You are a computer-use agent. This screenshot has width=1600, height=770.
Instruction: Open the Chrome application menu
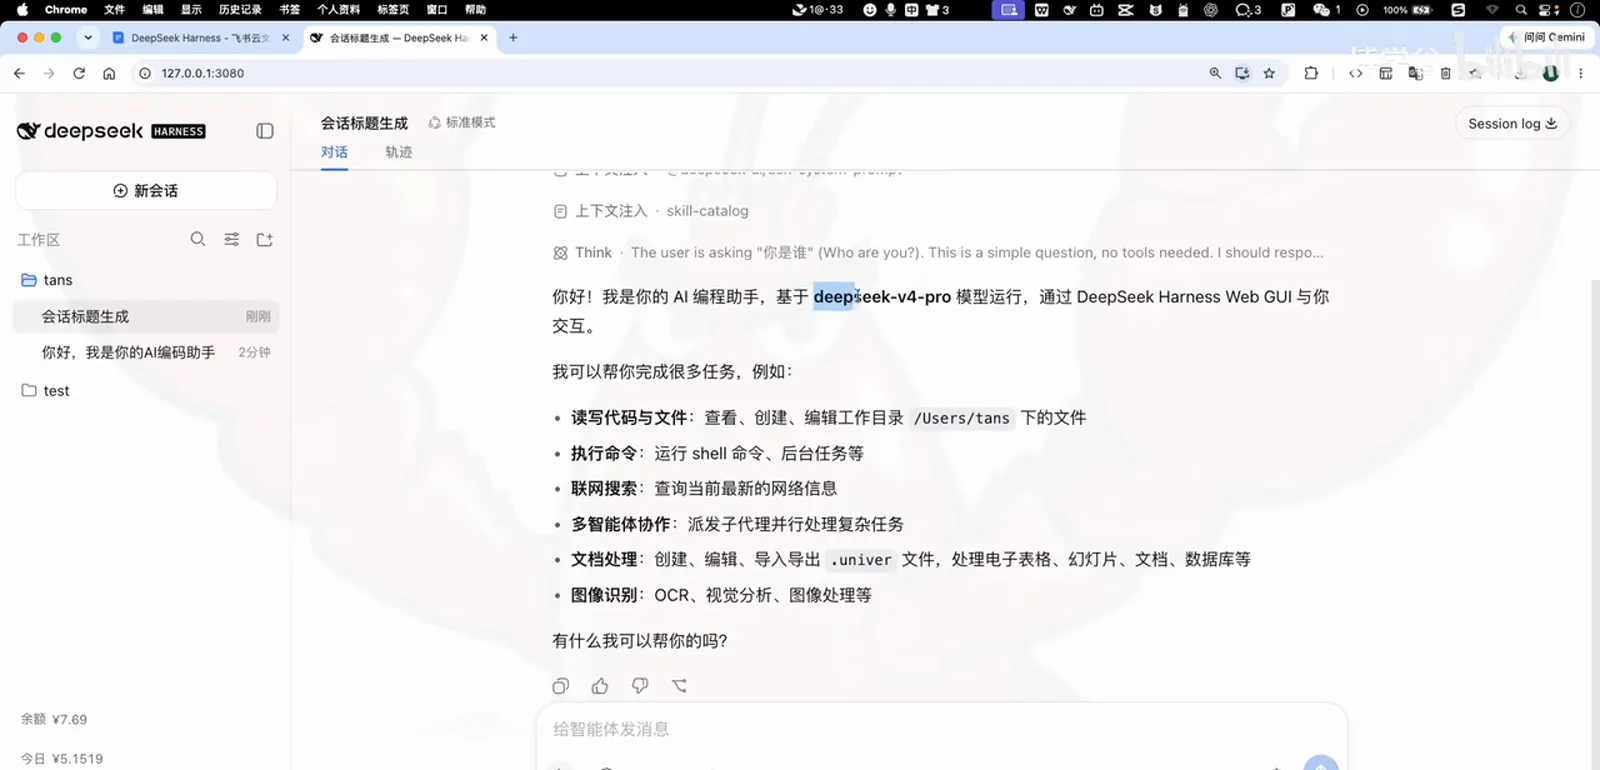tap(66, 10)
